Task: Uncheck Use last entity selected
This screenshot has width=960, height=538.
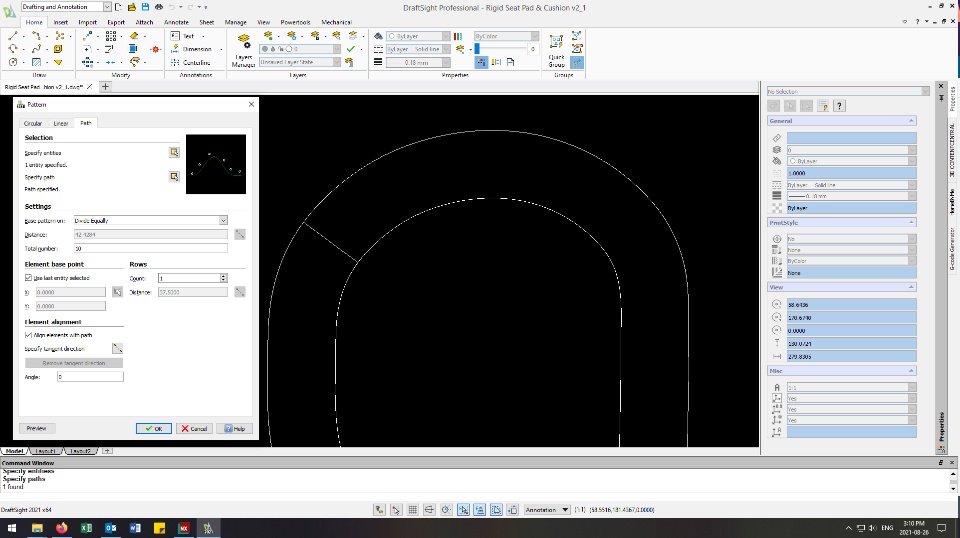Action: pyautogui.click(x=28, y=278)
